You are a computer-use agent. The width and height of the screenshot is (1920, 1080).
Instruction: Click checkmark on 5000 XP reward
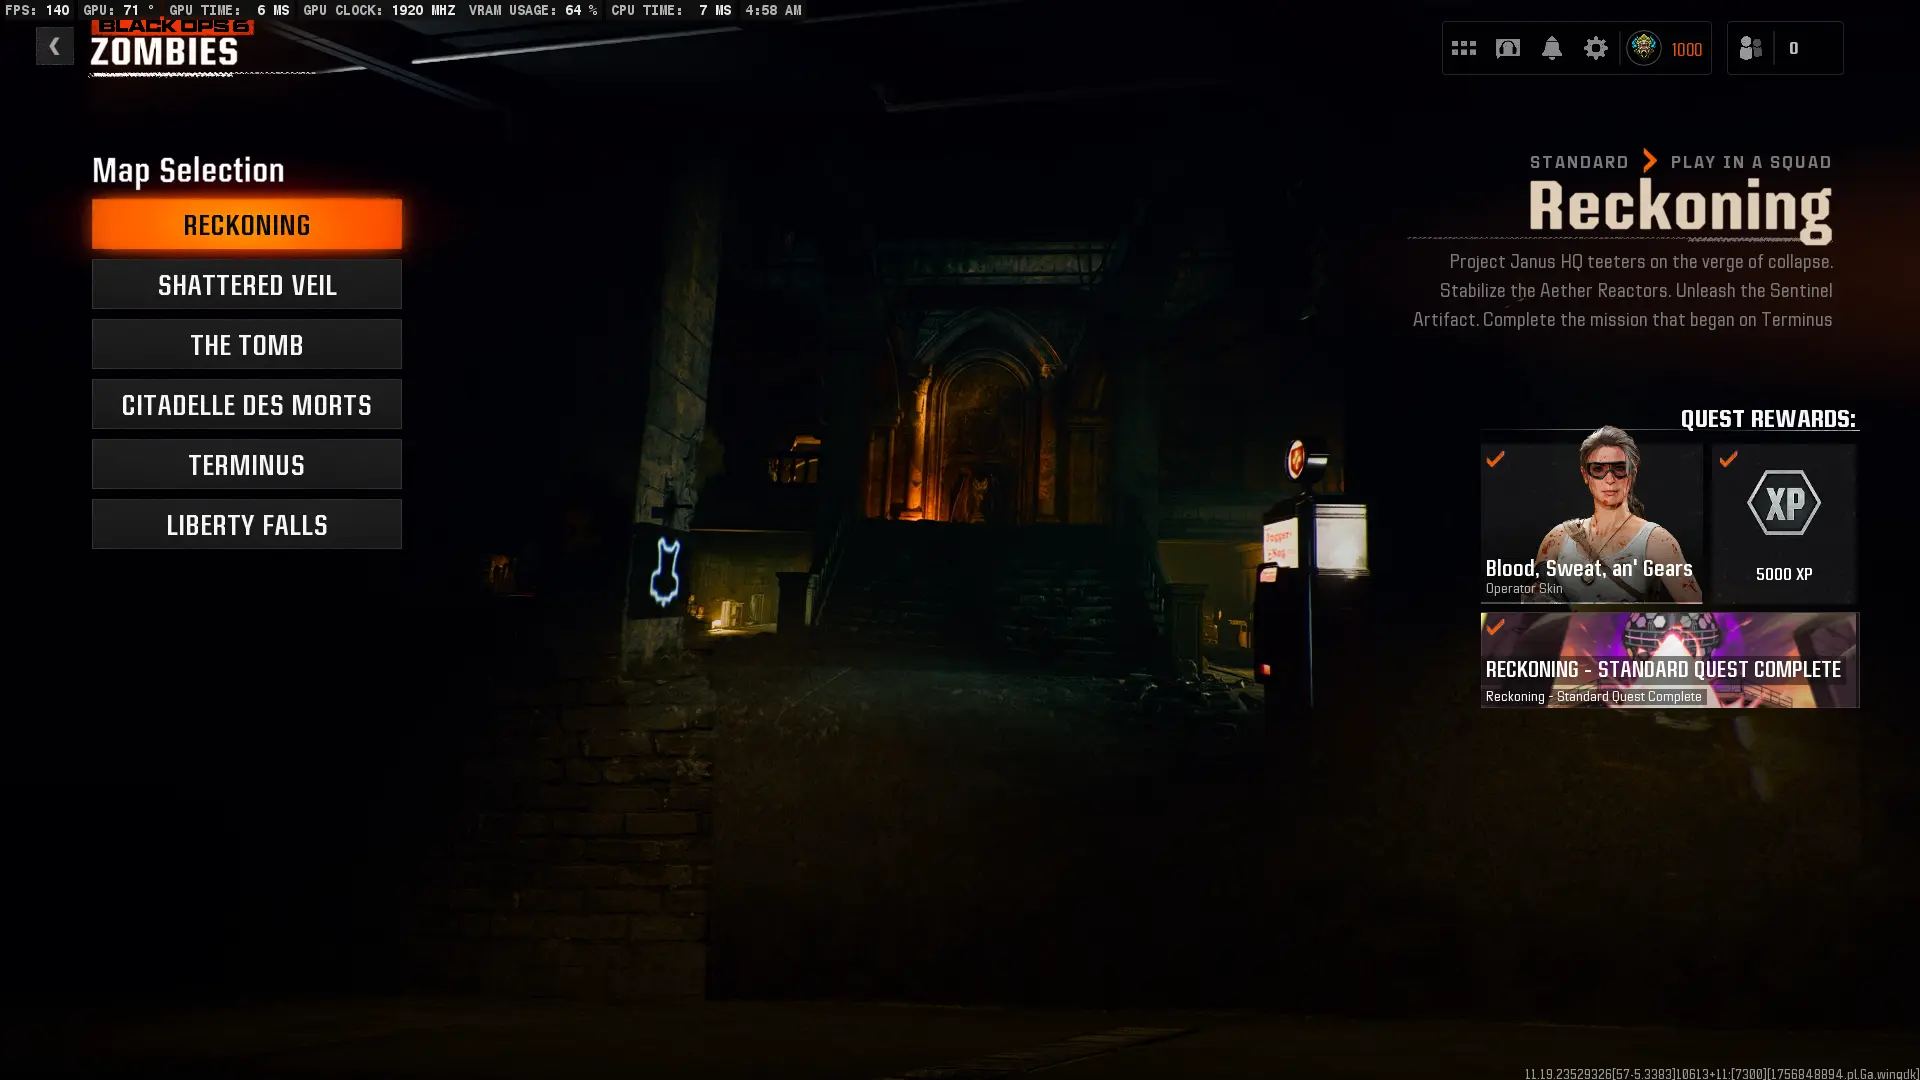point(1728,459)
